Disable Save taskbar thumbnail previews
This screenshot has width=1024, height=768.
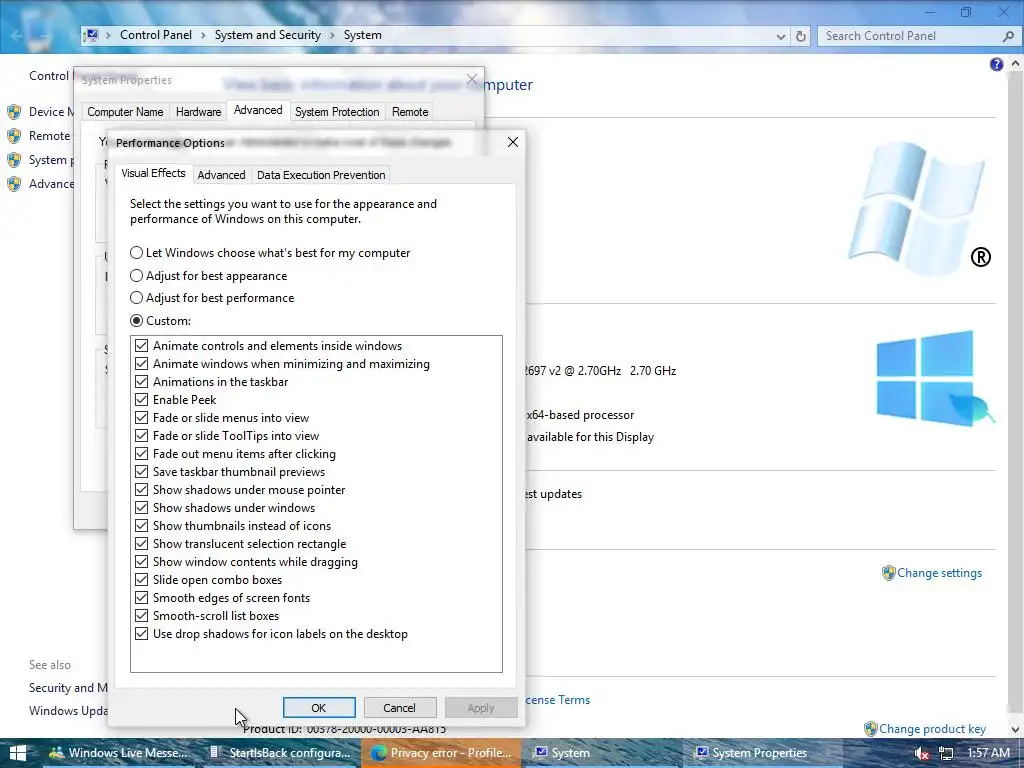click(x=141, y=472)
